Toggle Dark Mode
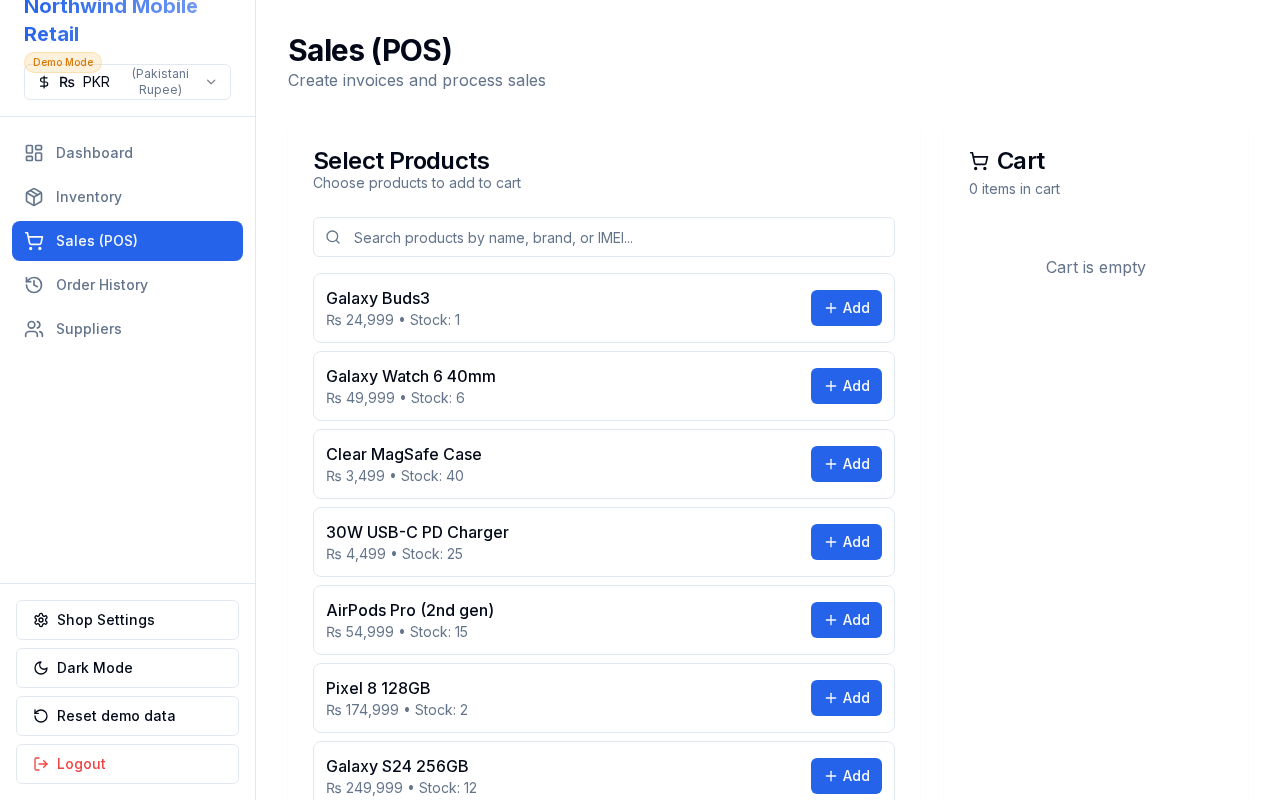This screenshot has height=800, width=1280. point(127,668)
